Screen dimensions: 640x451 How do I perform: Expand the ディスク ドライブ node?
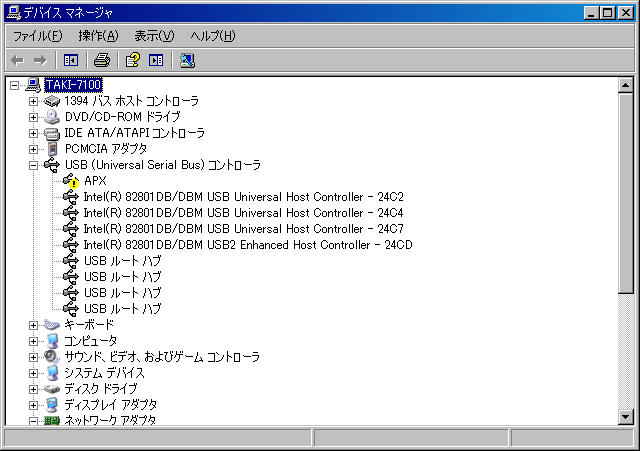[33, 389]
